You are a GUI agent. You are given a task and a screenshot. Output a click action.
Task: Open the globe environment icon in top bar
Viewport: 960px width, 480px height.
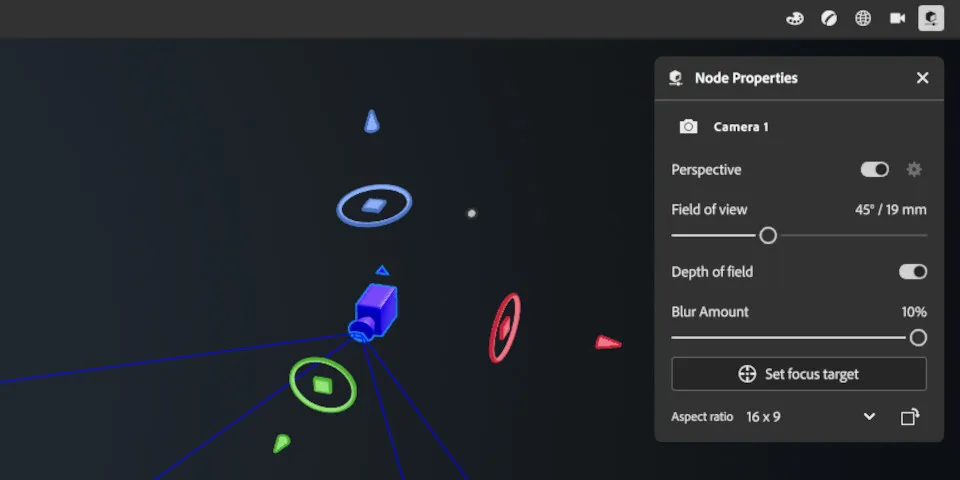(x=863, y=18)
